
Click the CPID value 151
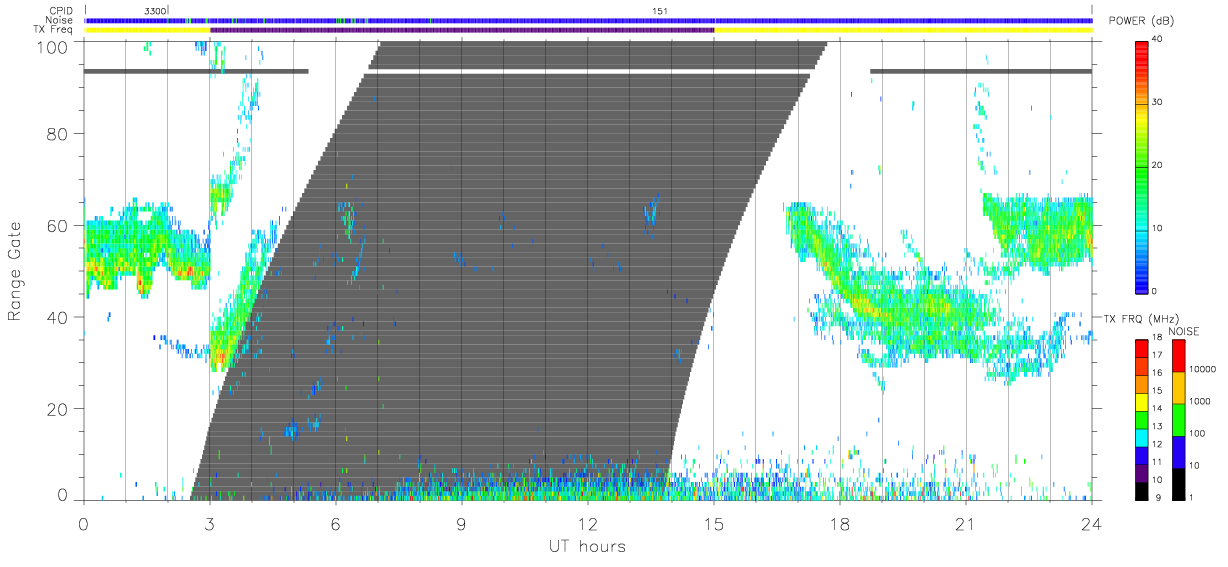click(x=660, y=11)
